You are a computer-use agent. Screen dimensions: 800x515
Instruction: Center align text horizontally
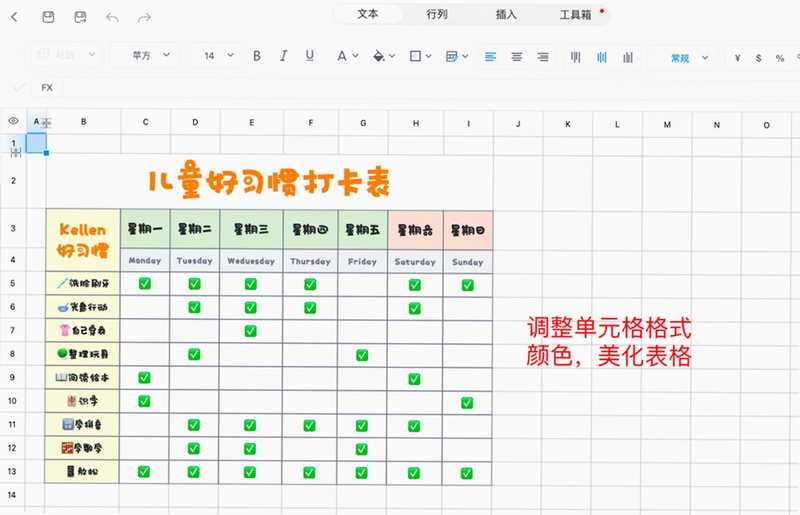click(x=517, y=57)
